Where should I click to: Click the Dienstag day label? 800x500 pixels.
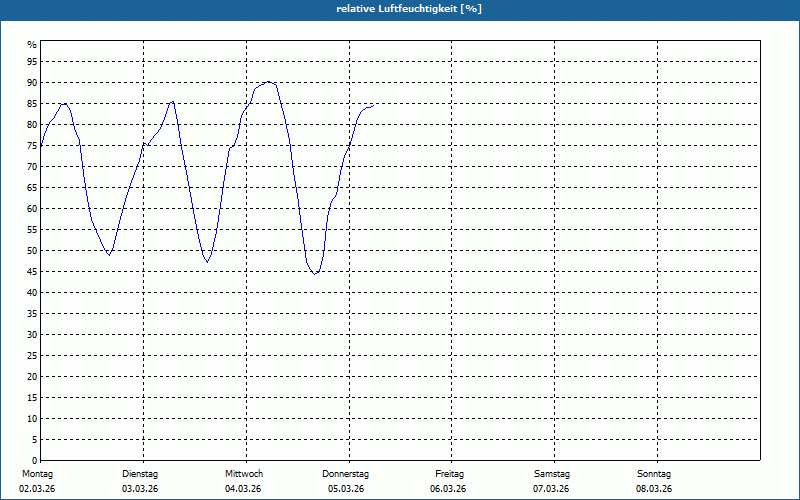(x=140, y=474)
